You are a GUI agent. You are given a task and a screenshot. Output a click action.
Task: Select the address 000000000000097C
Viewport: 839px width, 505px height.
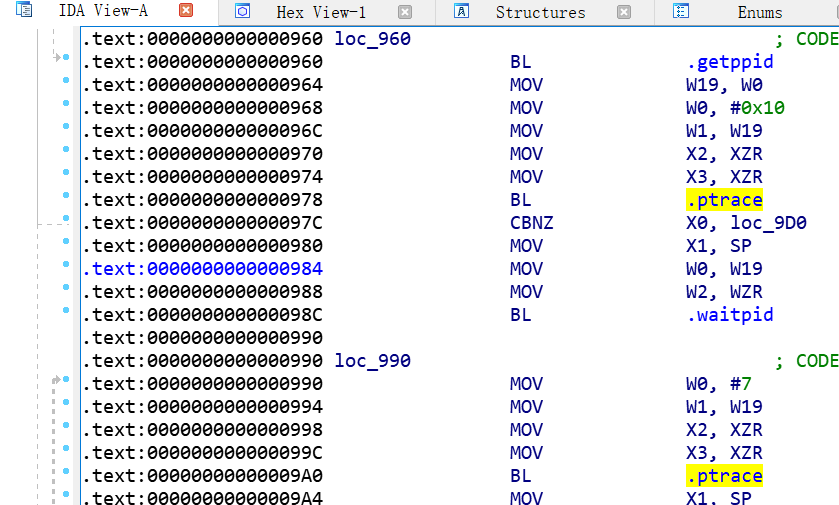coord(235,223)
